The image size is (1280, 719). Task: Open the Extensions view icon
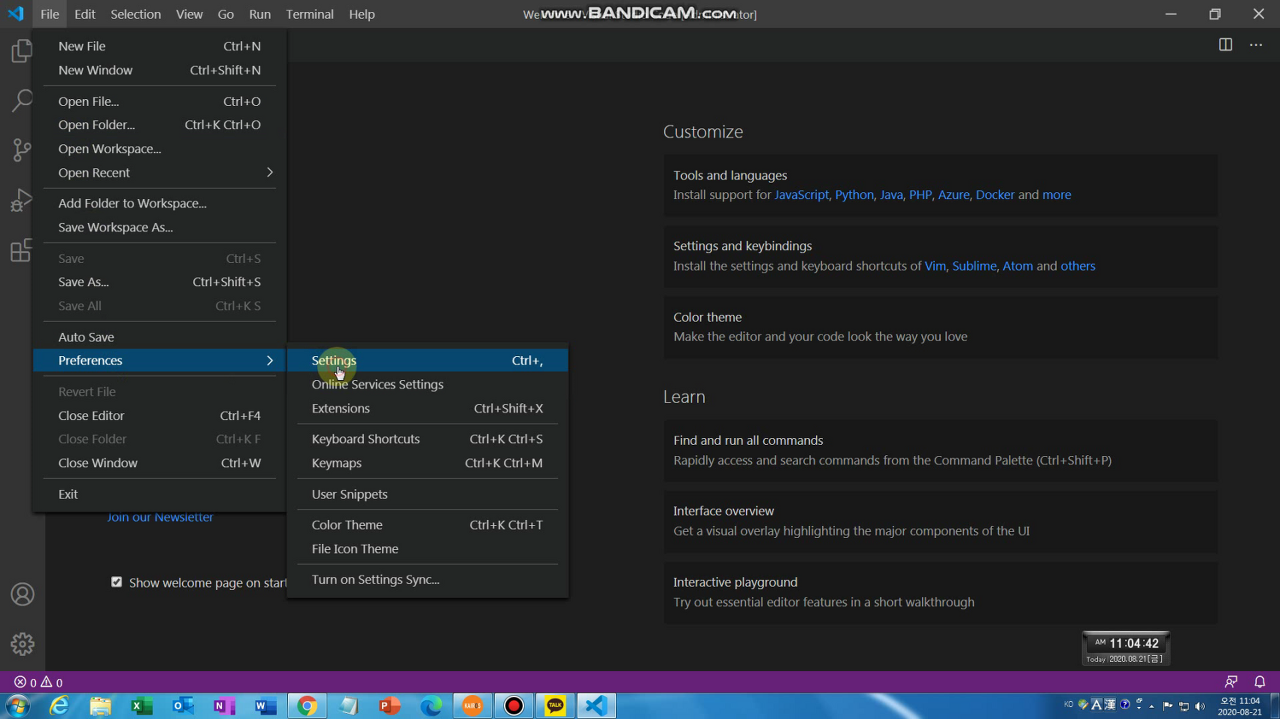pos(22,250)
